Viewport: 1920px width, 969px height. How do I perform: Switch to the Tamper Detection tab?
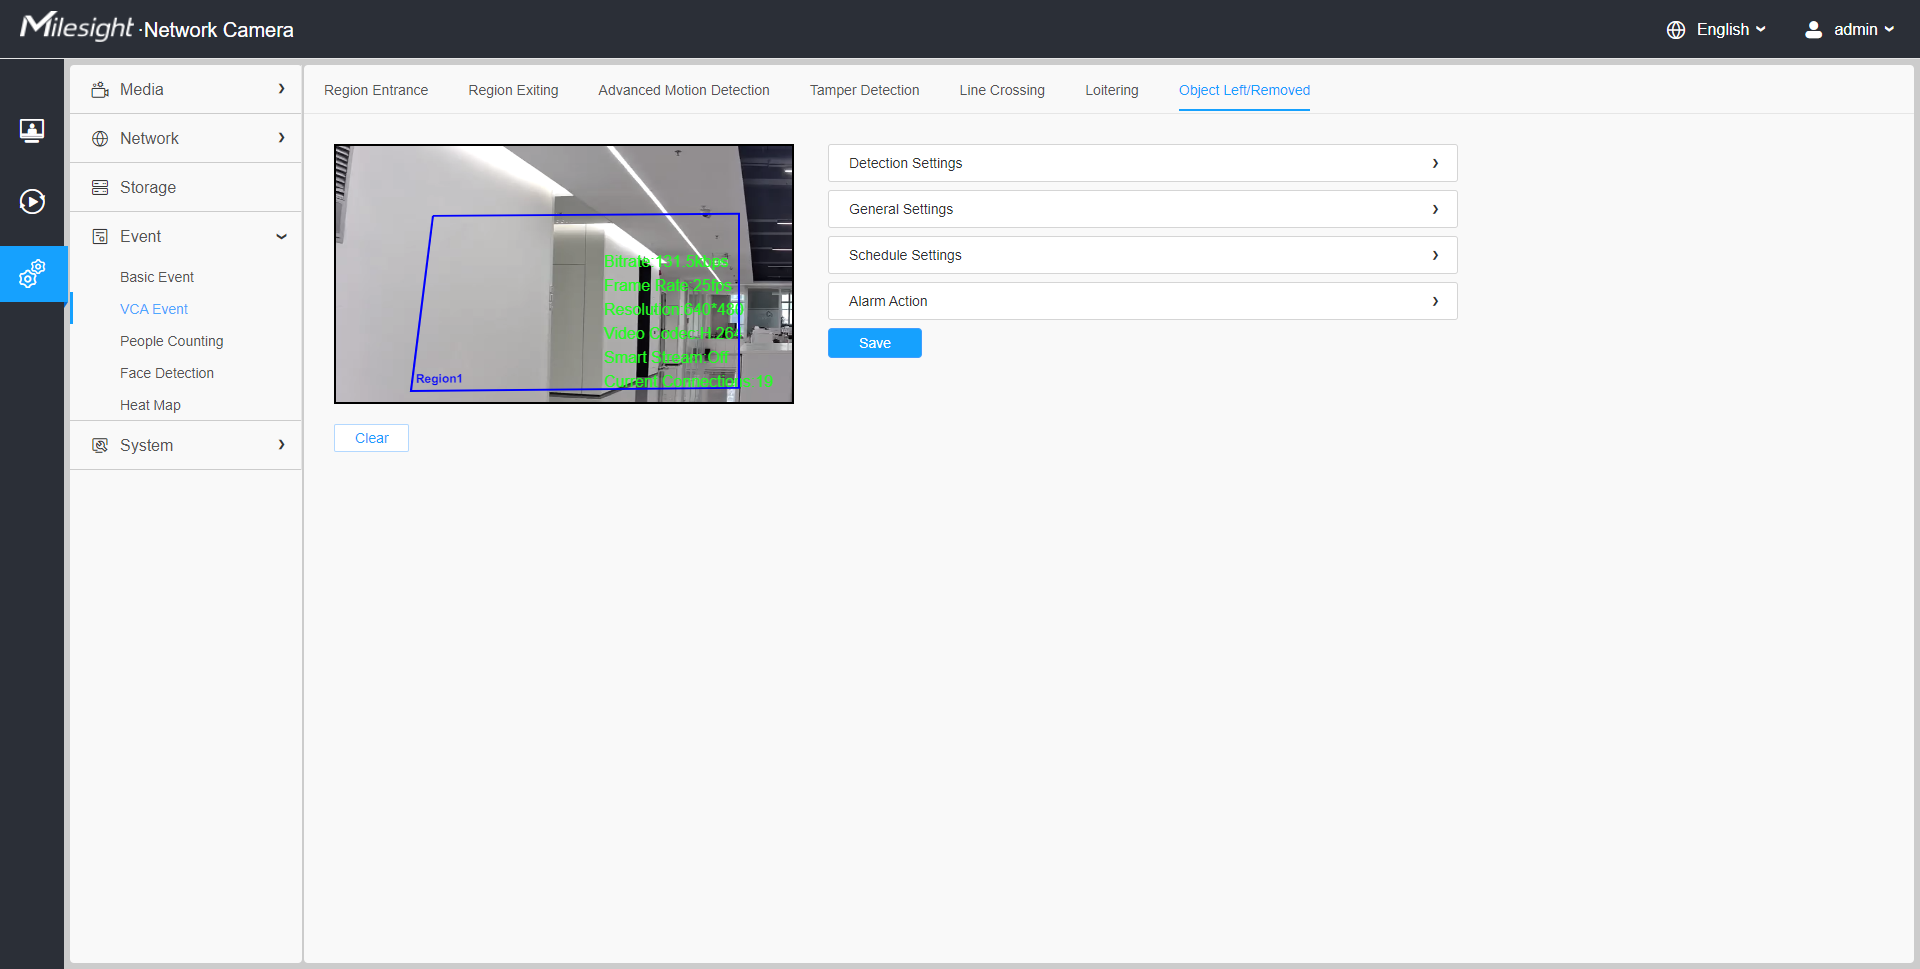(864, 90)
